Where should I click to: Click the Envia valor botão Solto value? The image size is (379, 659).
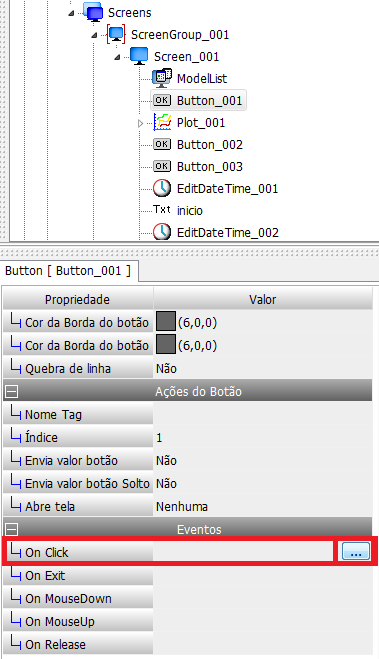(166, 483)
